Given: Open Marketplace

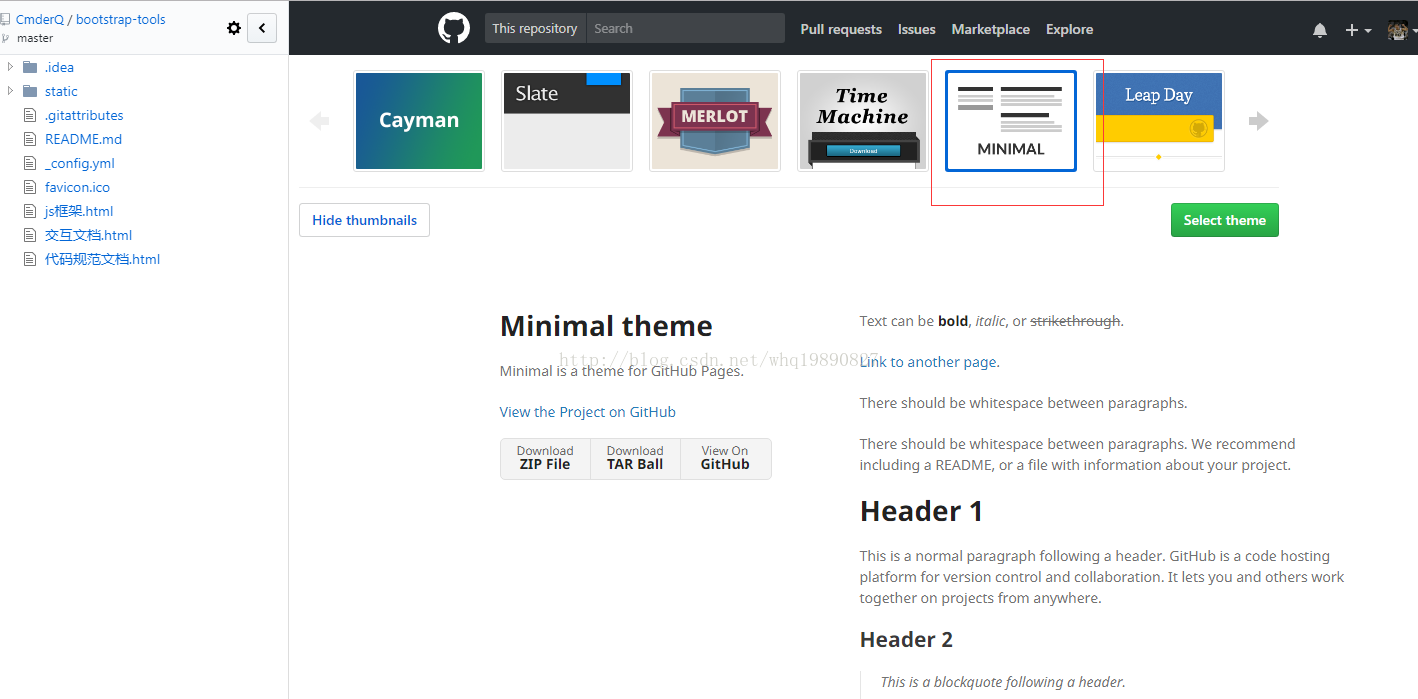Looking at the screenshot, I should point(991,29).
